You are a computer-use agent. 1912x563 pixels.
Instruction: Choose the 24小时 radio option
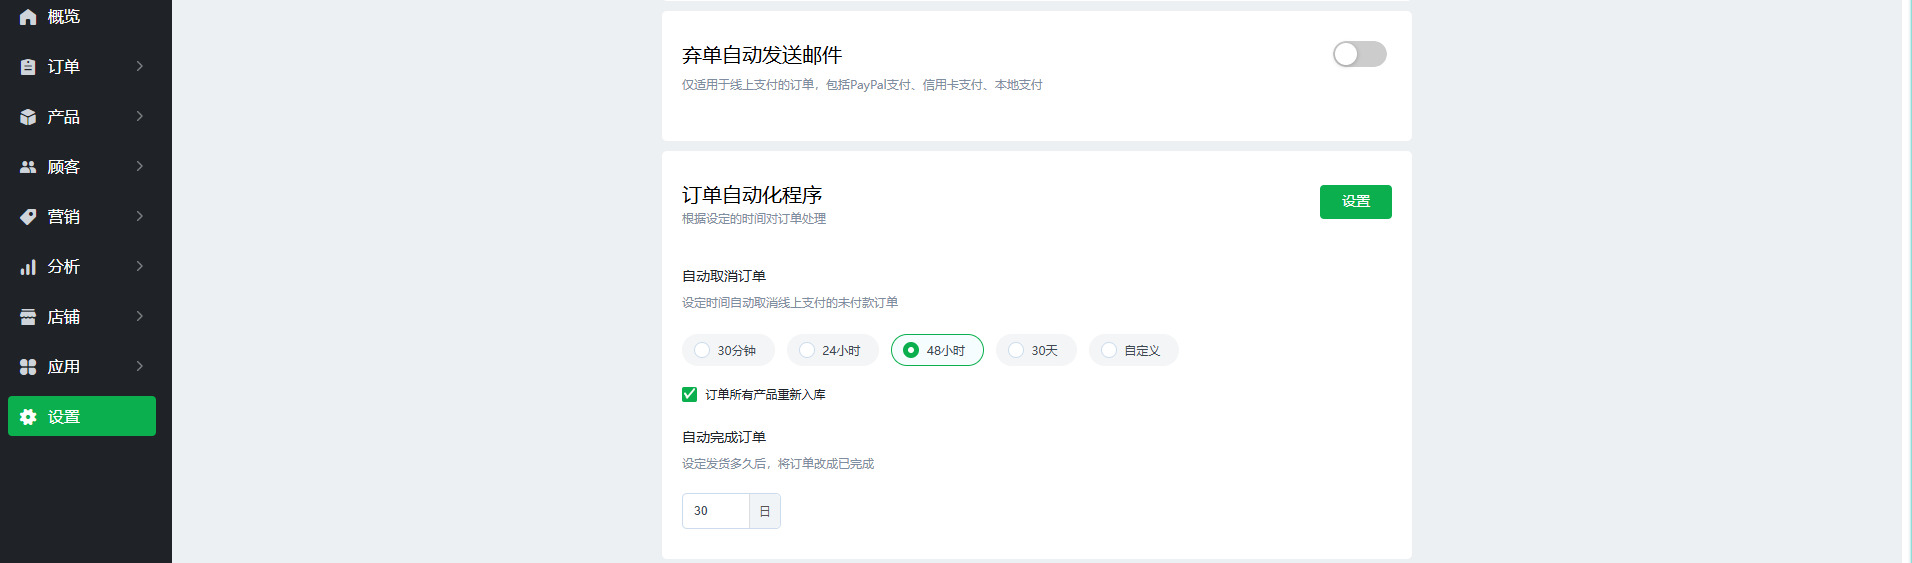[x=807, y=350]
